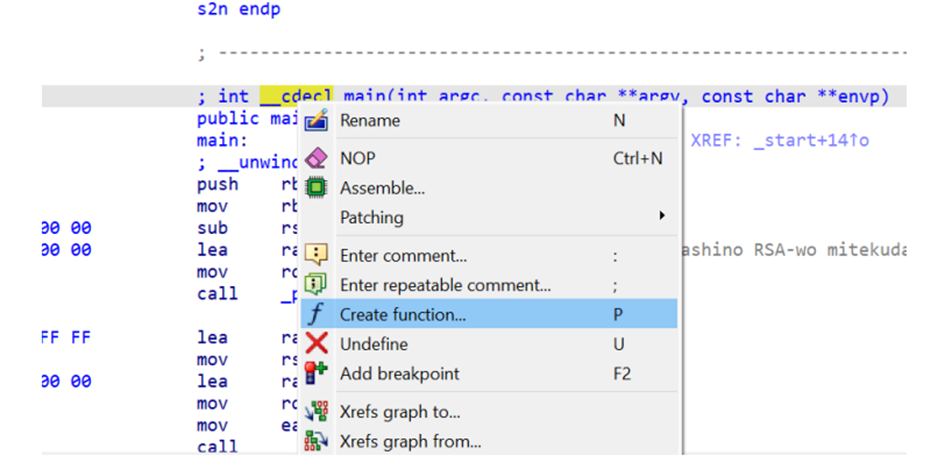Select Enter repeatable comment... item
This screenshot has width=945, height=470.
pyautogui.click(x=489, y=284)
